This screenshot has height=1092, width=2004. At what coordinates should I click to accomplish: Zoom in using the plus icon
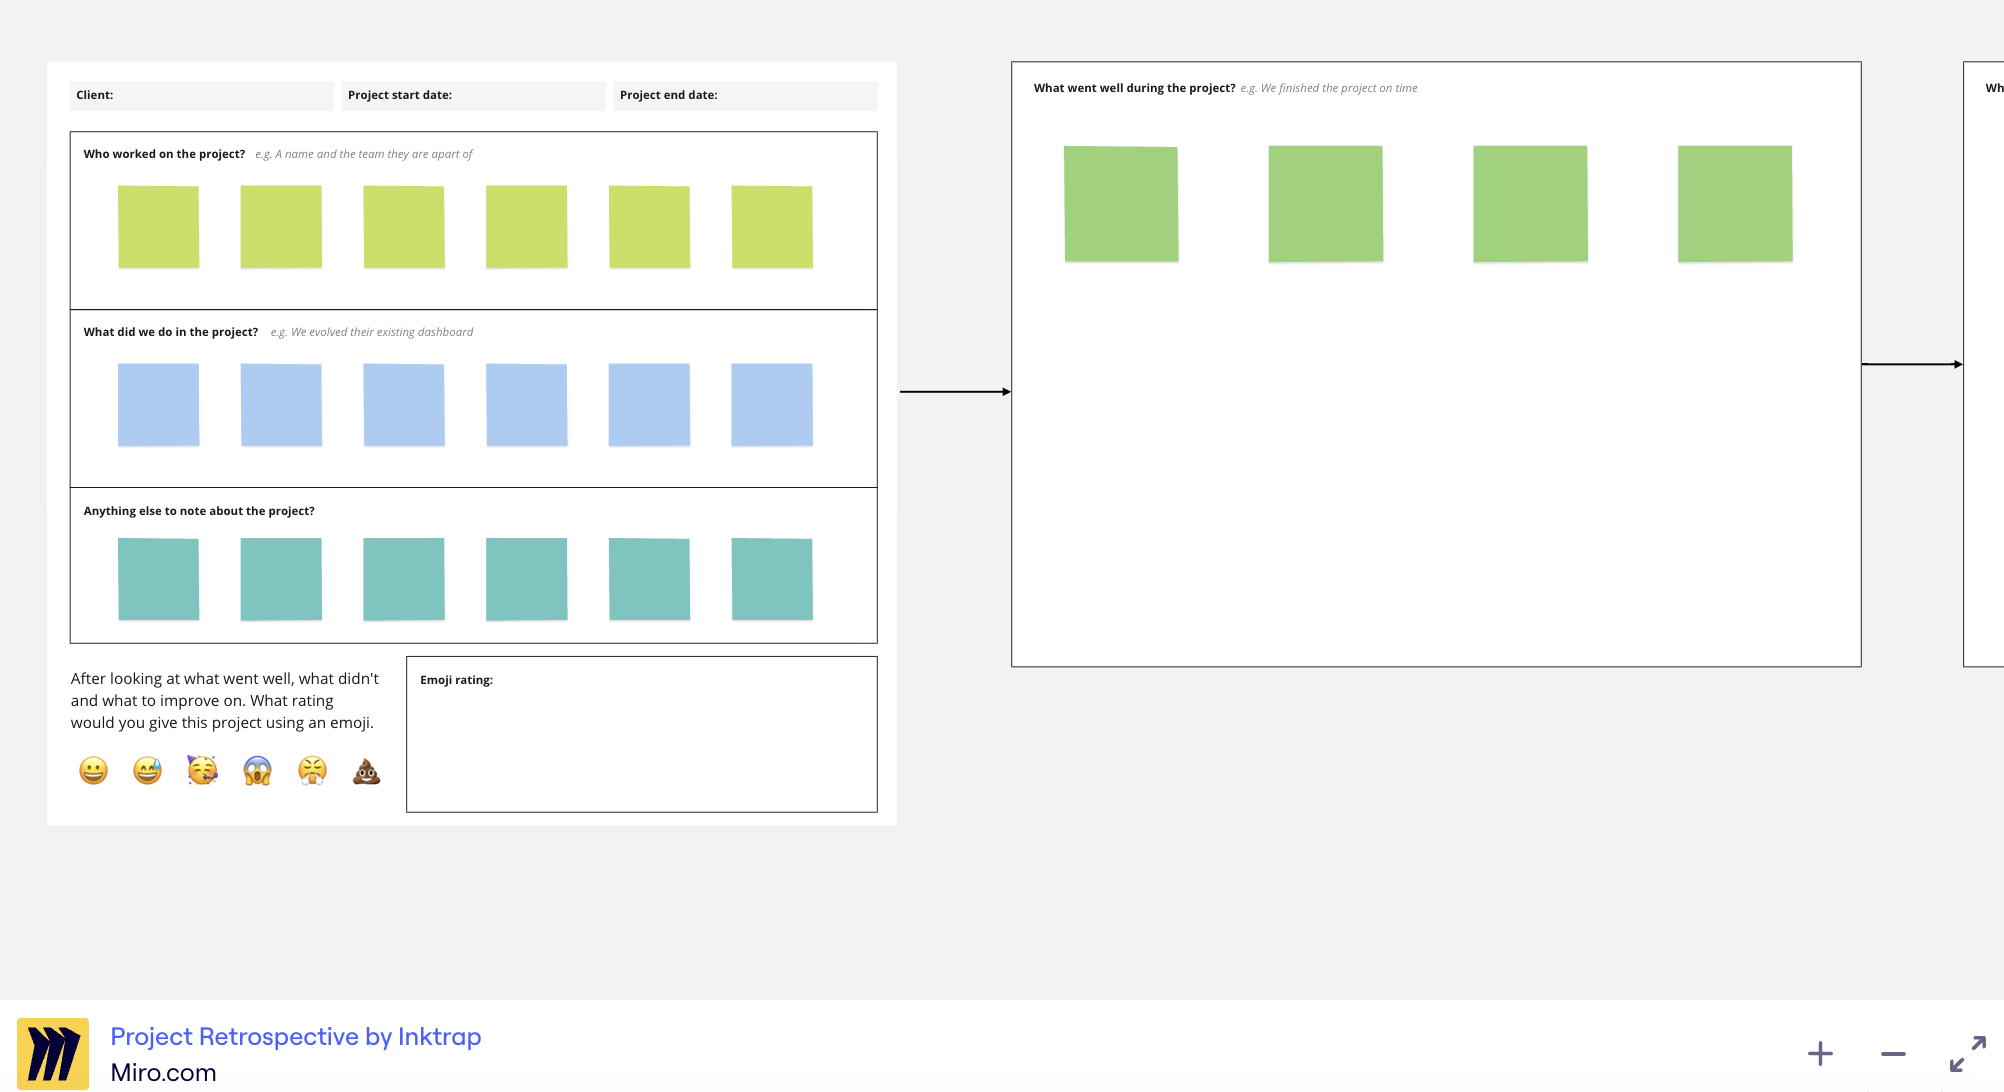pyautogui.click(x=1821, y=1053)
